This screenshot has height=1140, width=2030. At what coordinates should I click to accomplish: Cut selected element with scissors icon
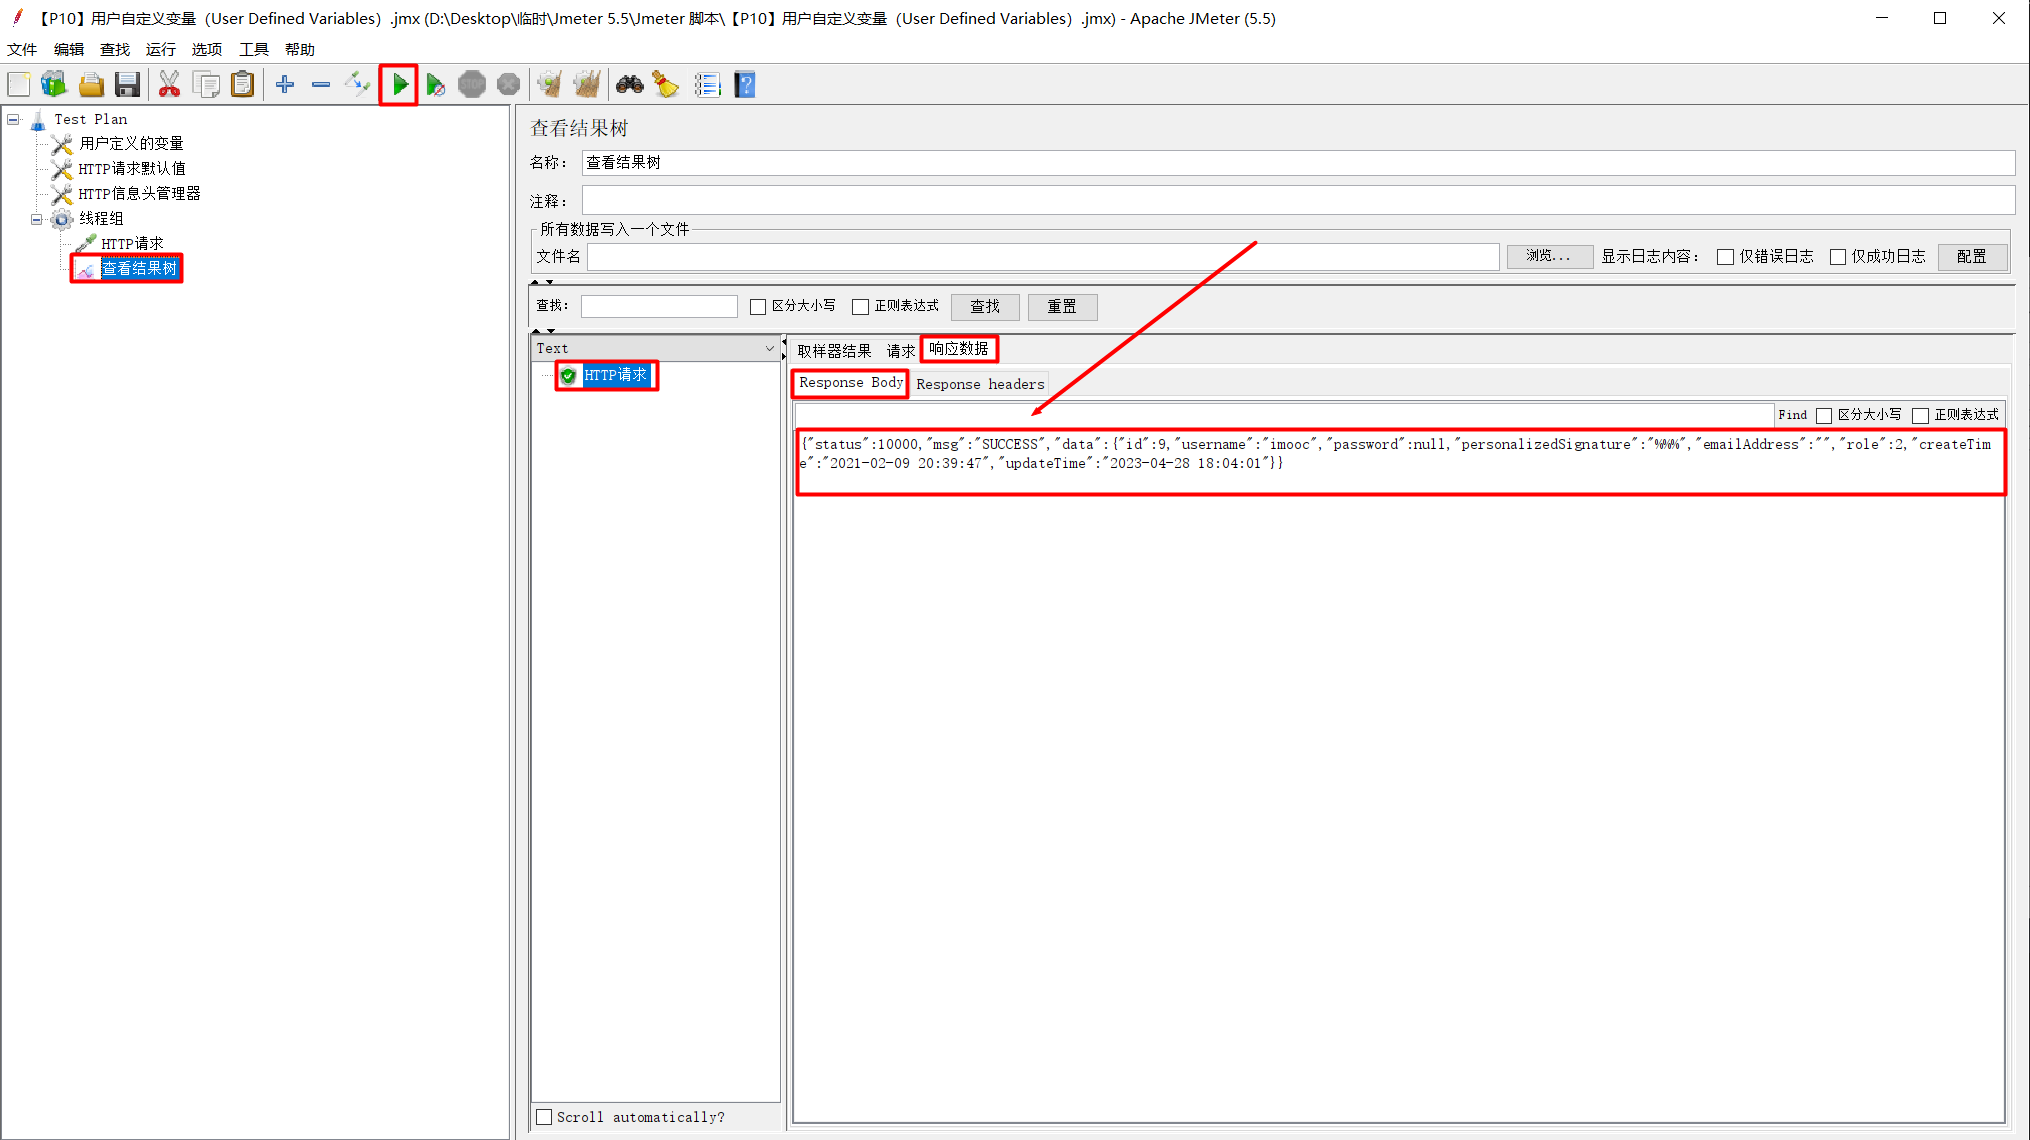click(x=169, y=85)
